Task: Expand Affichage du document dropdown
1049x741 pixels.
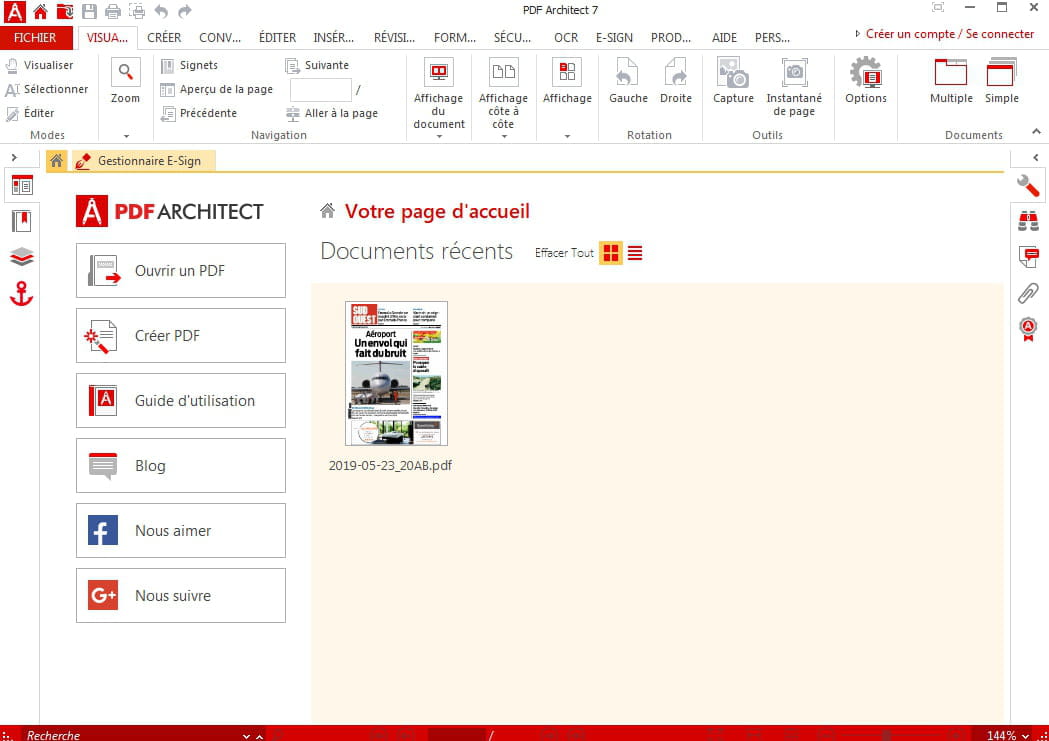Action: point(440,136)
